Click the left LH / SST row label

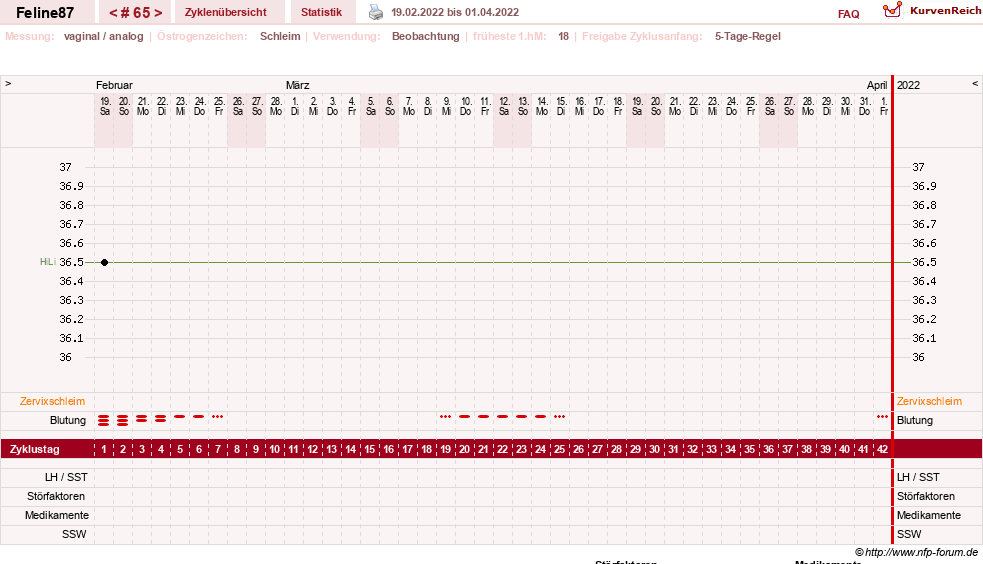coord(66,477)
